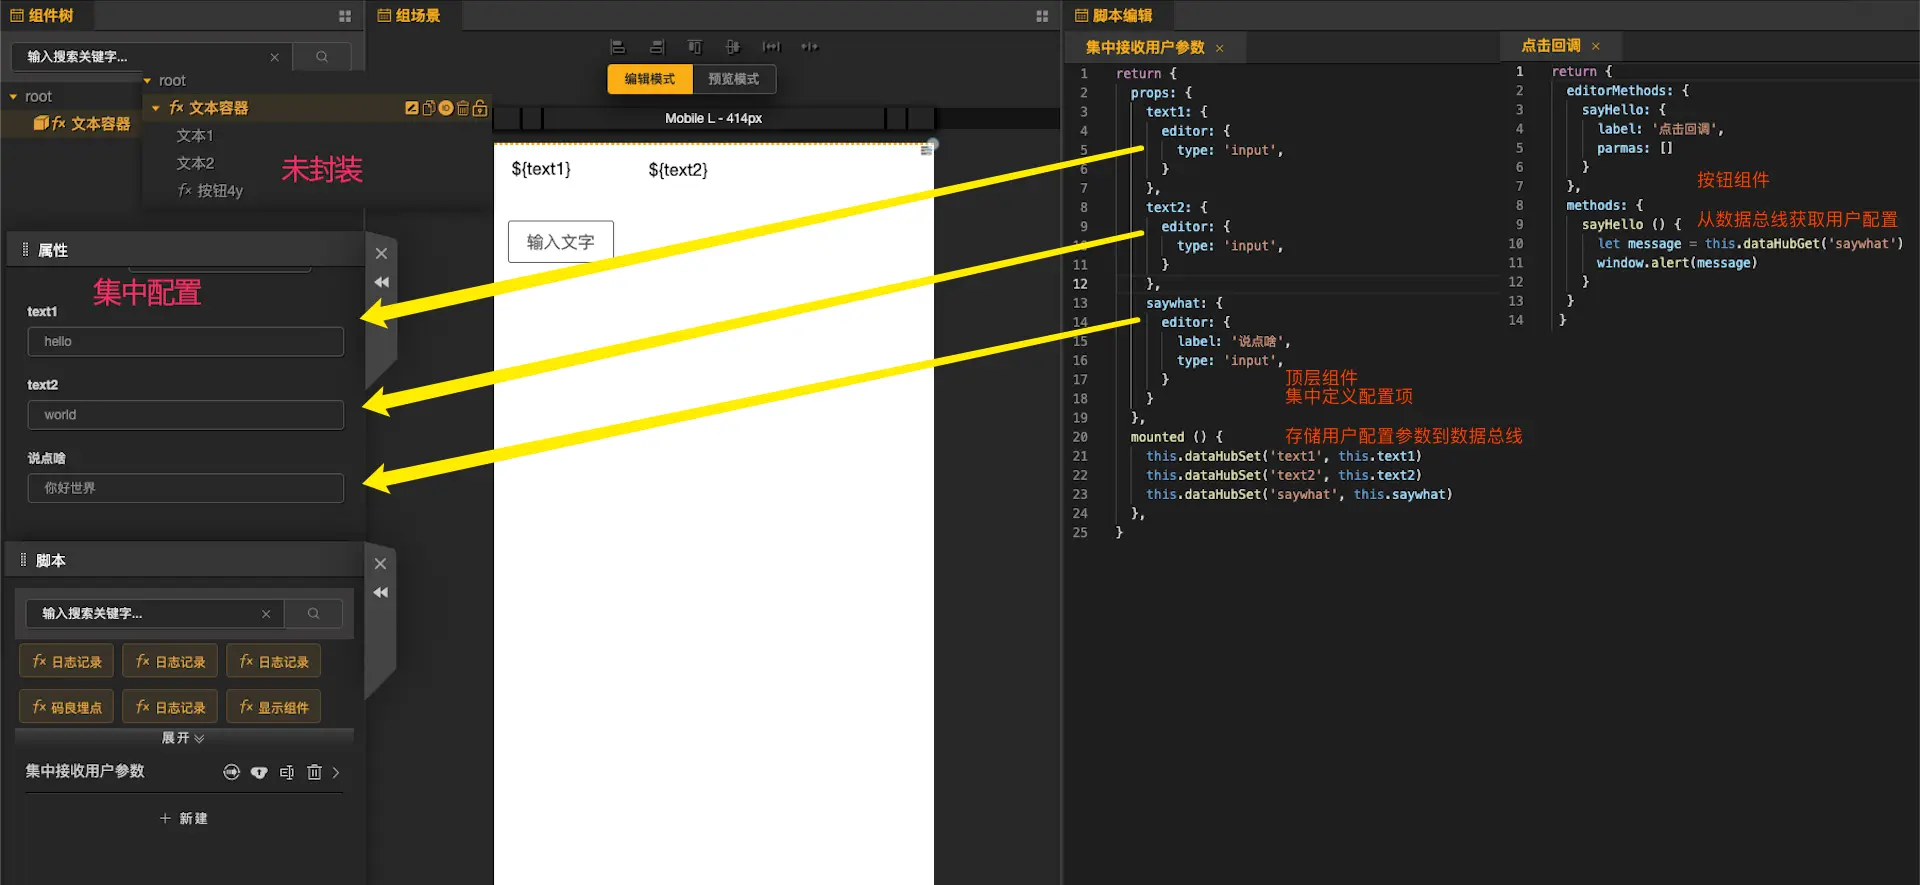Click drag handle of 属性 panel header
The height and width of the screenshot is (885, 1920).
pos(25,250)
